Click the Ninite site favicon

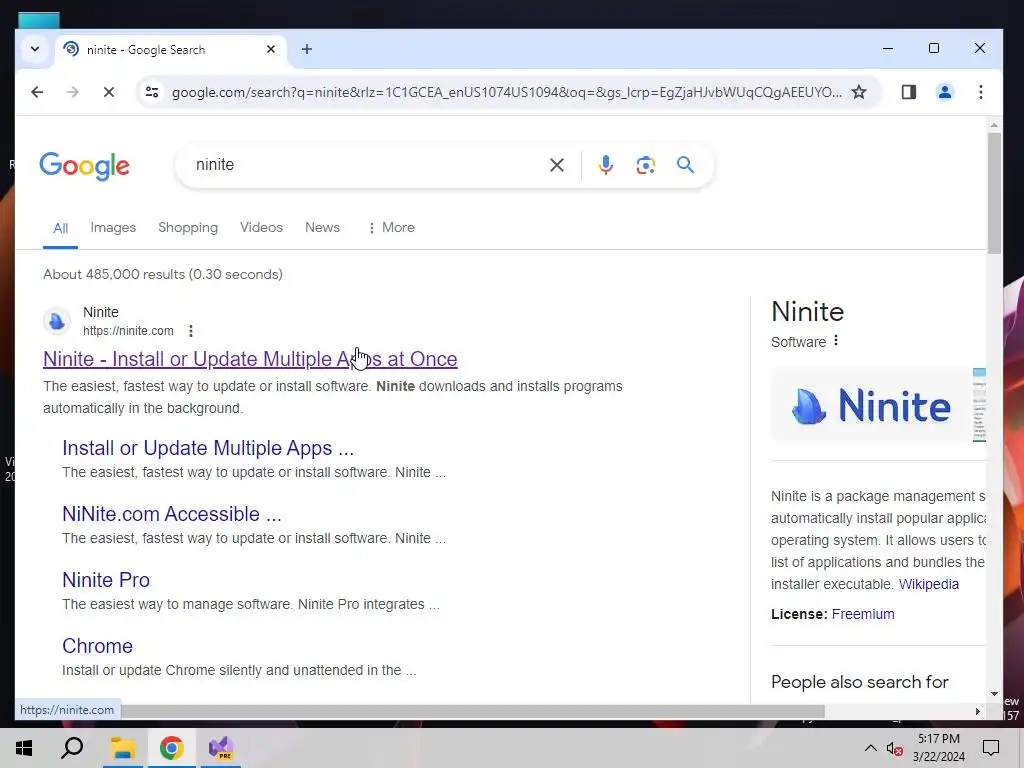[57, 321]
